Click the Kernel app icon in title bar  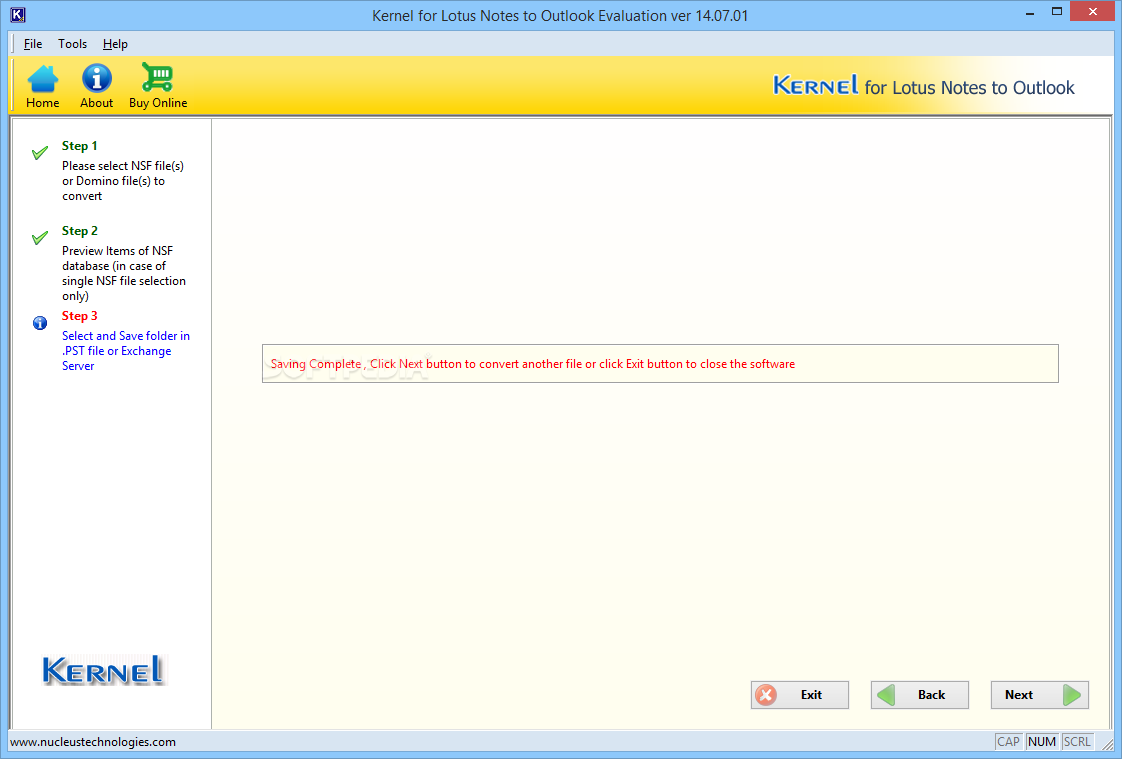click(18, 14)
